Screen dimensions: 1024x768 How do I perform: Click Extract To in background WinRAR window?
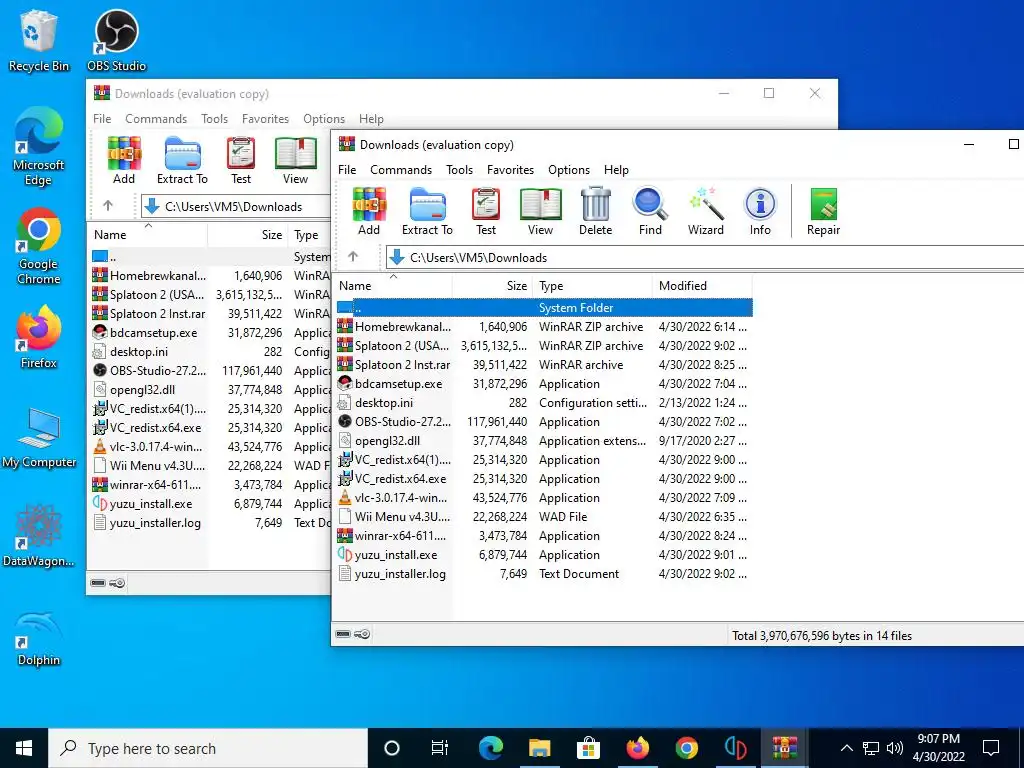point(182,160)
